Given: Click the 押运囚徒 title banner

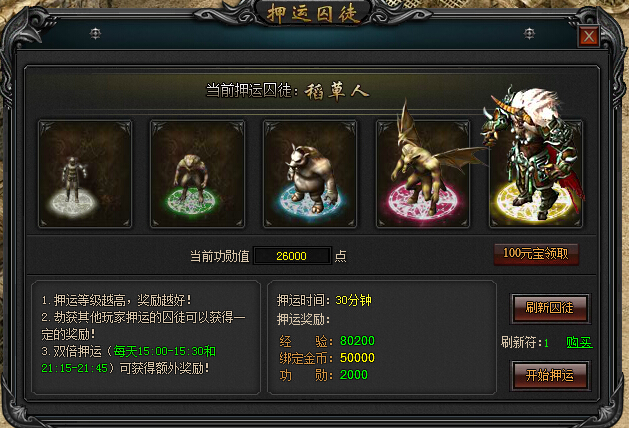Looking at the screenshot, I should click(312, 13).
